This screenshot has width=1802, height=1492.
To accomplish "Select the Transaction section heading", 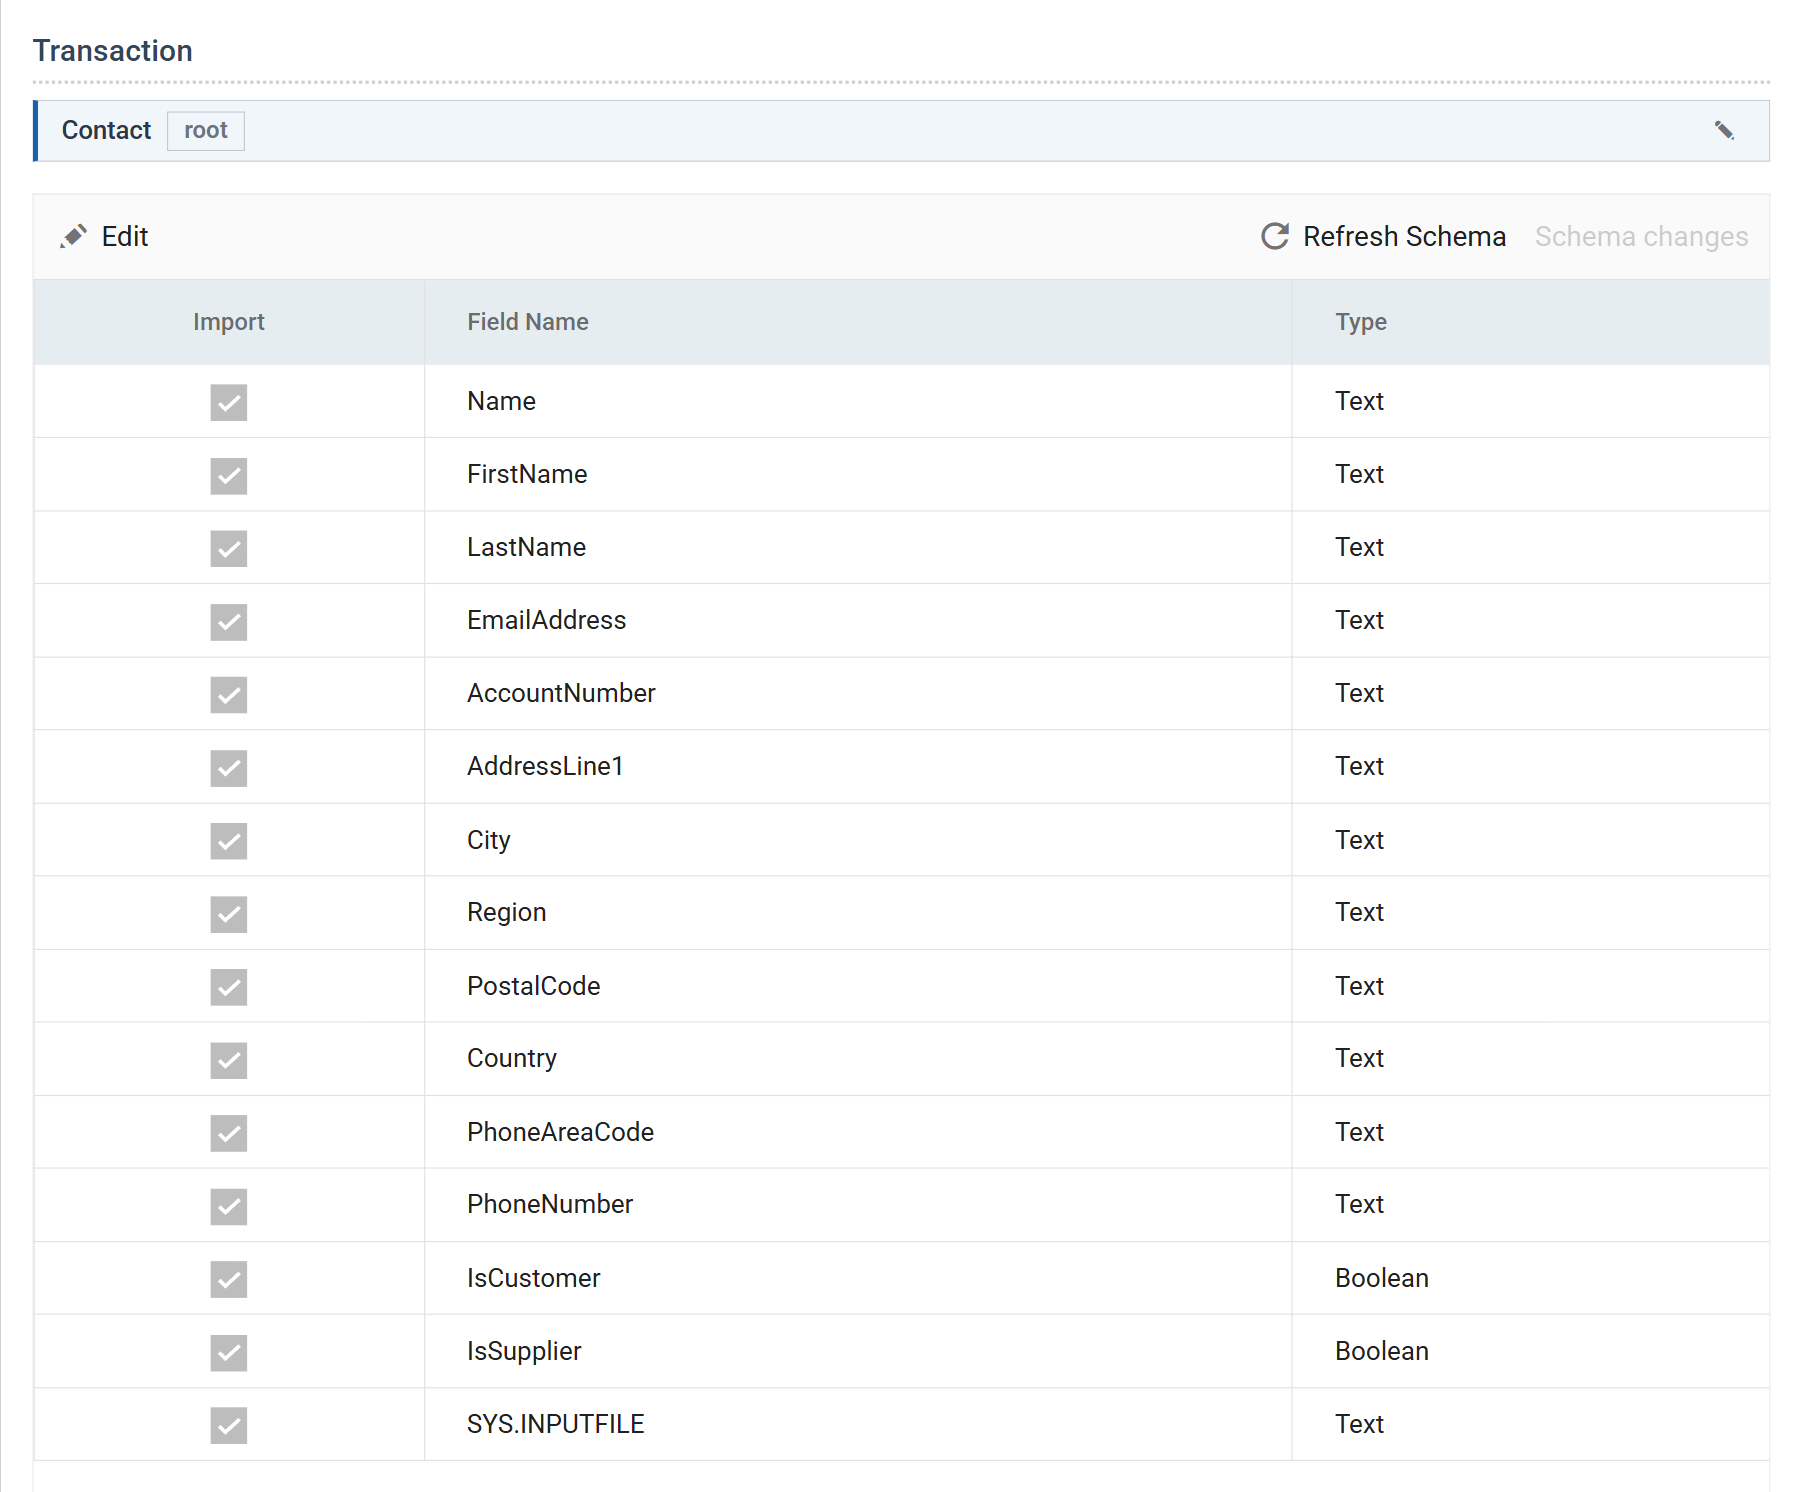I will [113, 51].
